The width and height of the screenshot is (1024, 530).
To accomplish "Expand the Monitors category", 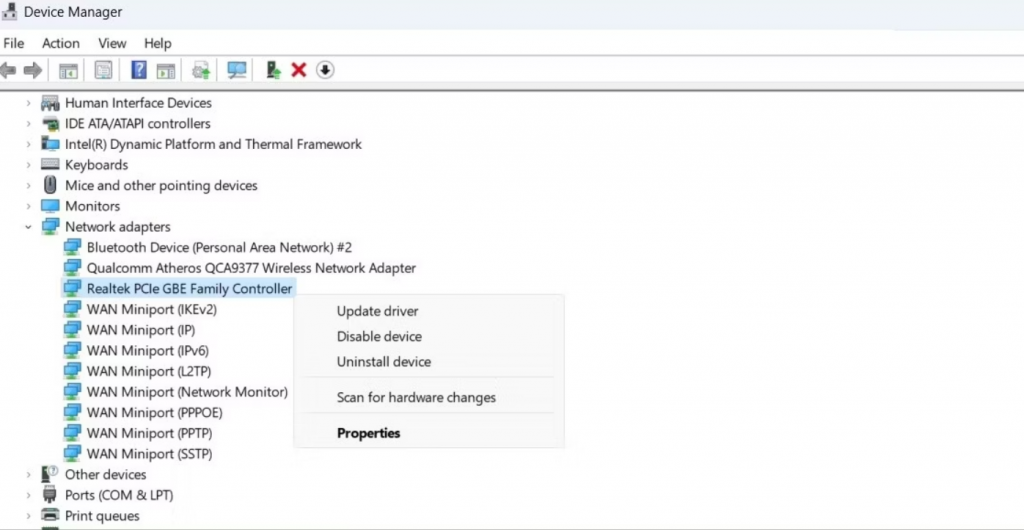I will point(28,206).
